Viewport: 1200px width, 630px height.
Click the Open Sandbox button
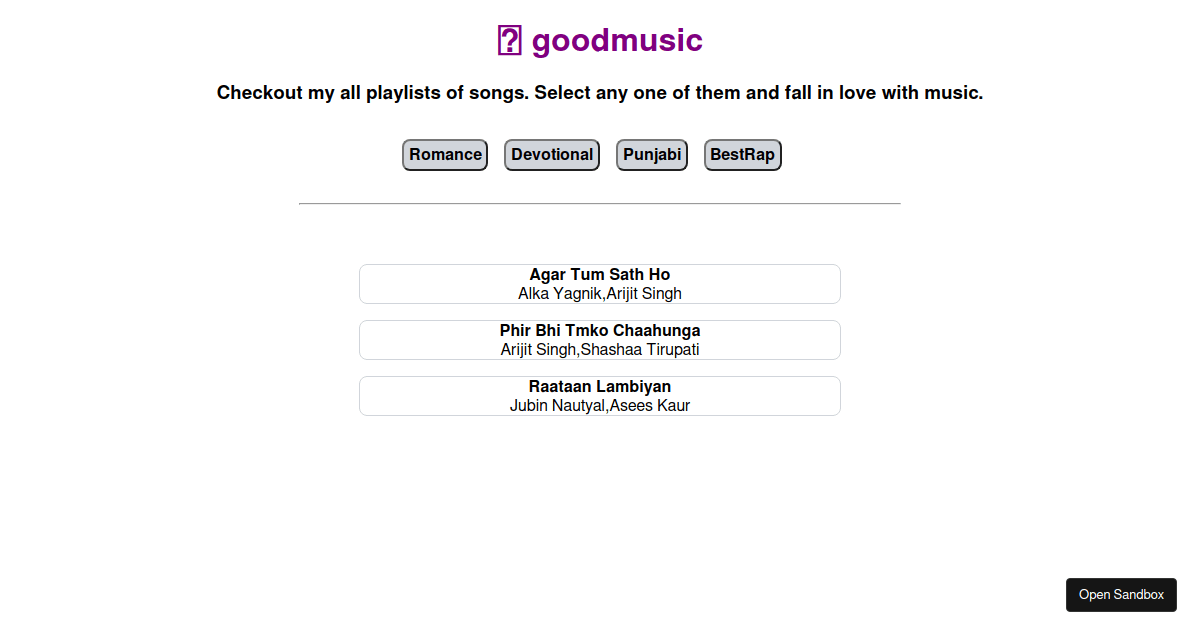click(1121, 595)
